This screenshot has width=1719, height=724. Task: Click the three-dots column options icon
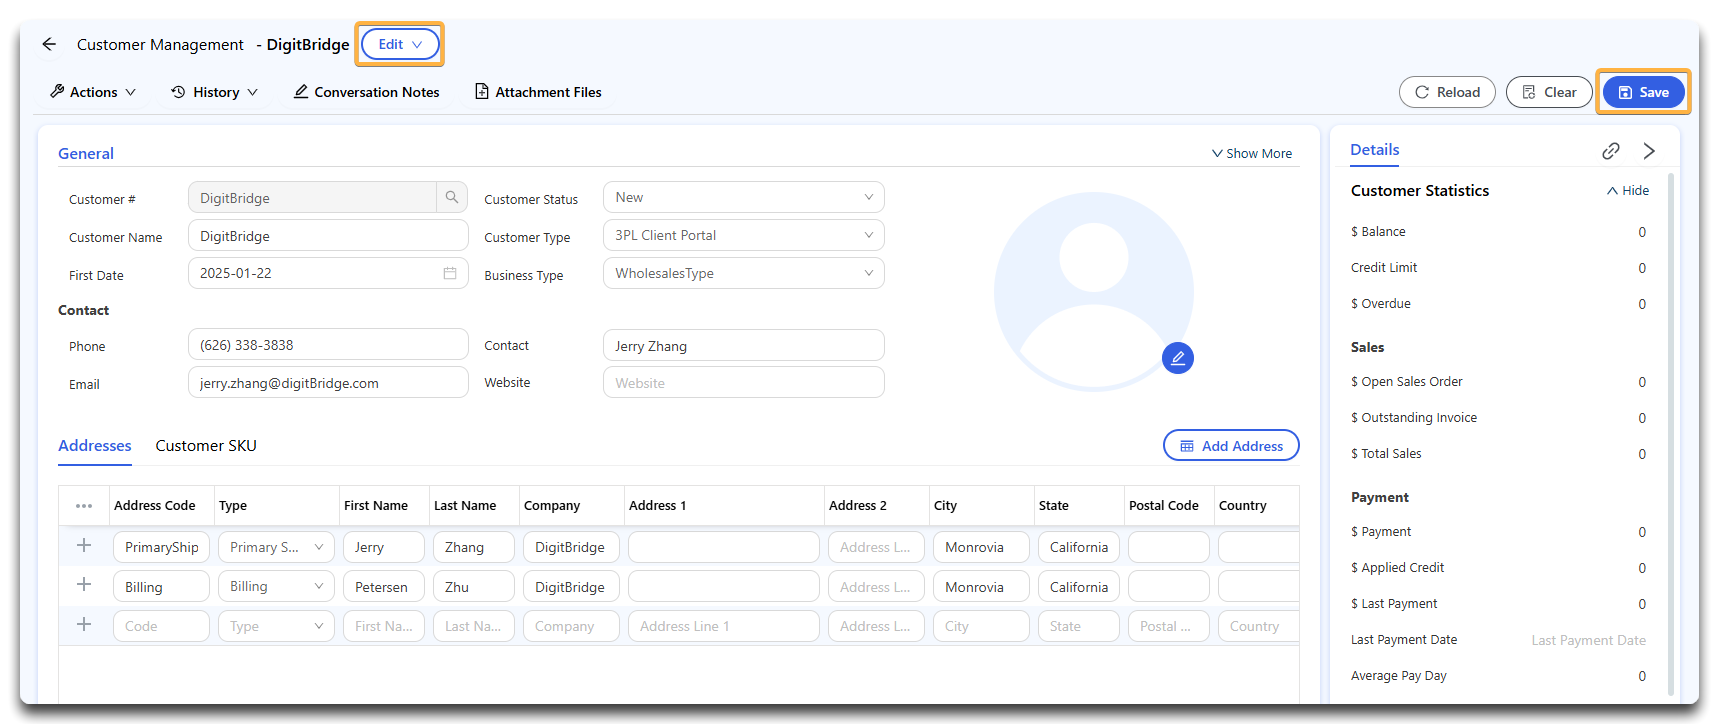pyautogui.click(x=84, y=506)
